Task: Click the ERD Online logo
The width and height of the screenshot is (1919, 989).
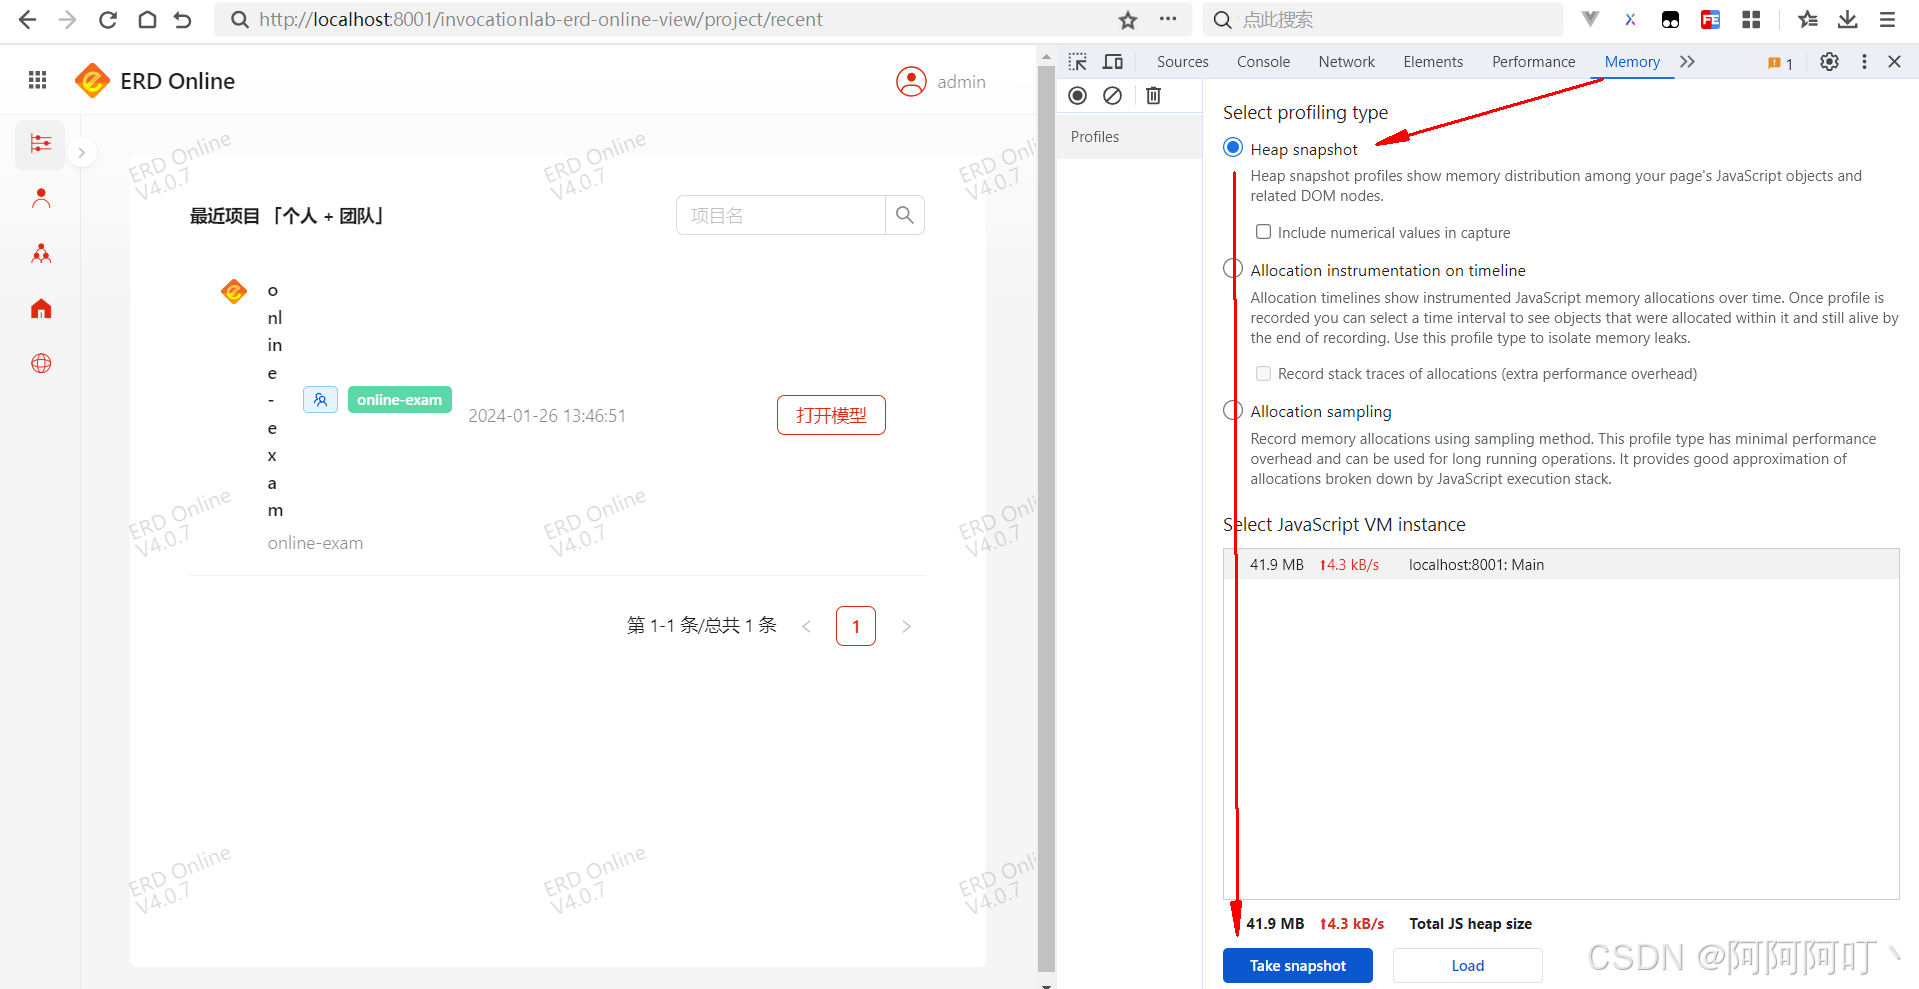Action: pyautogui.click(x=92, y=80)
